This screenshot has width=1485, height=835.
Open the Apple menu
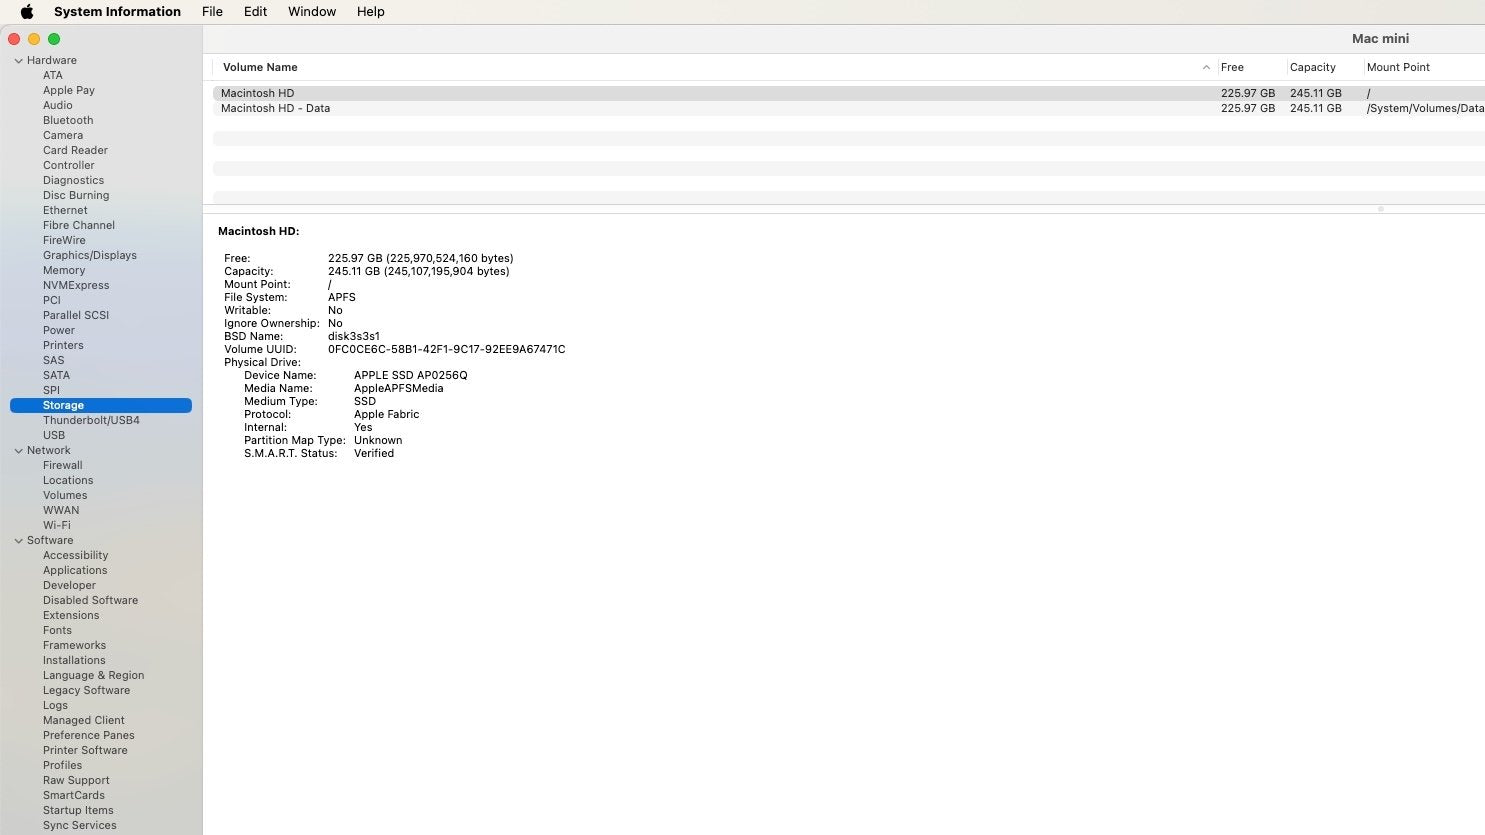coord(27,12)
